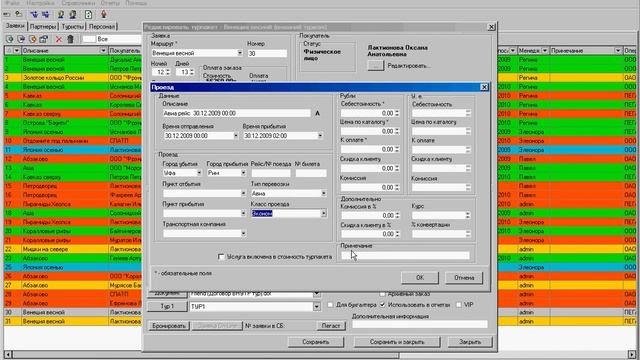Image resolution: width=640 pixels, height=360 pixels.
Task: Click the second requests-toolbar icon with arrow
Action: [21, 39]
